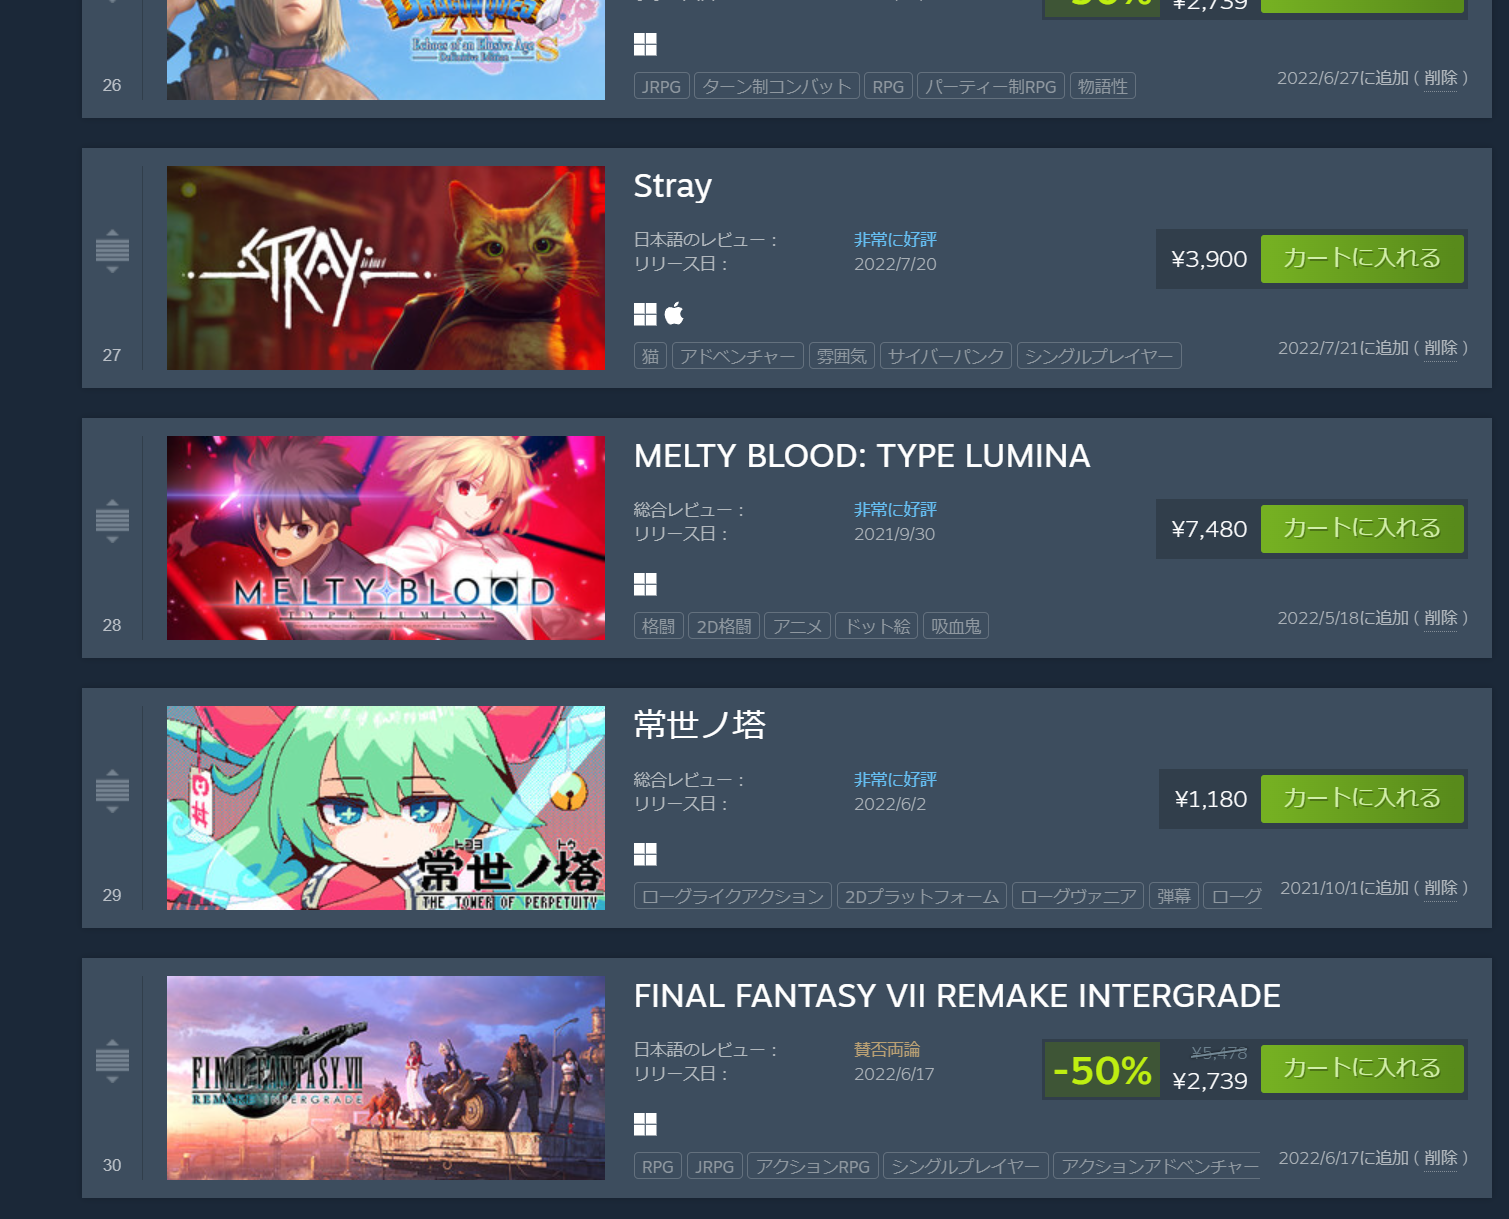Grab the drag handle for MELTY BLOOD row
Image resolution: width=1509 pixels, height=1219 pixels.
coord(112,521)
